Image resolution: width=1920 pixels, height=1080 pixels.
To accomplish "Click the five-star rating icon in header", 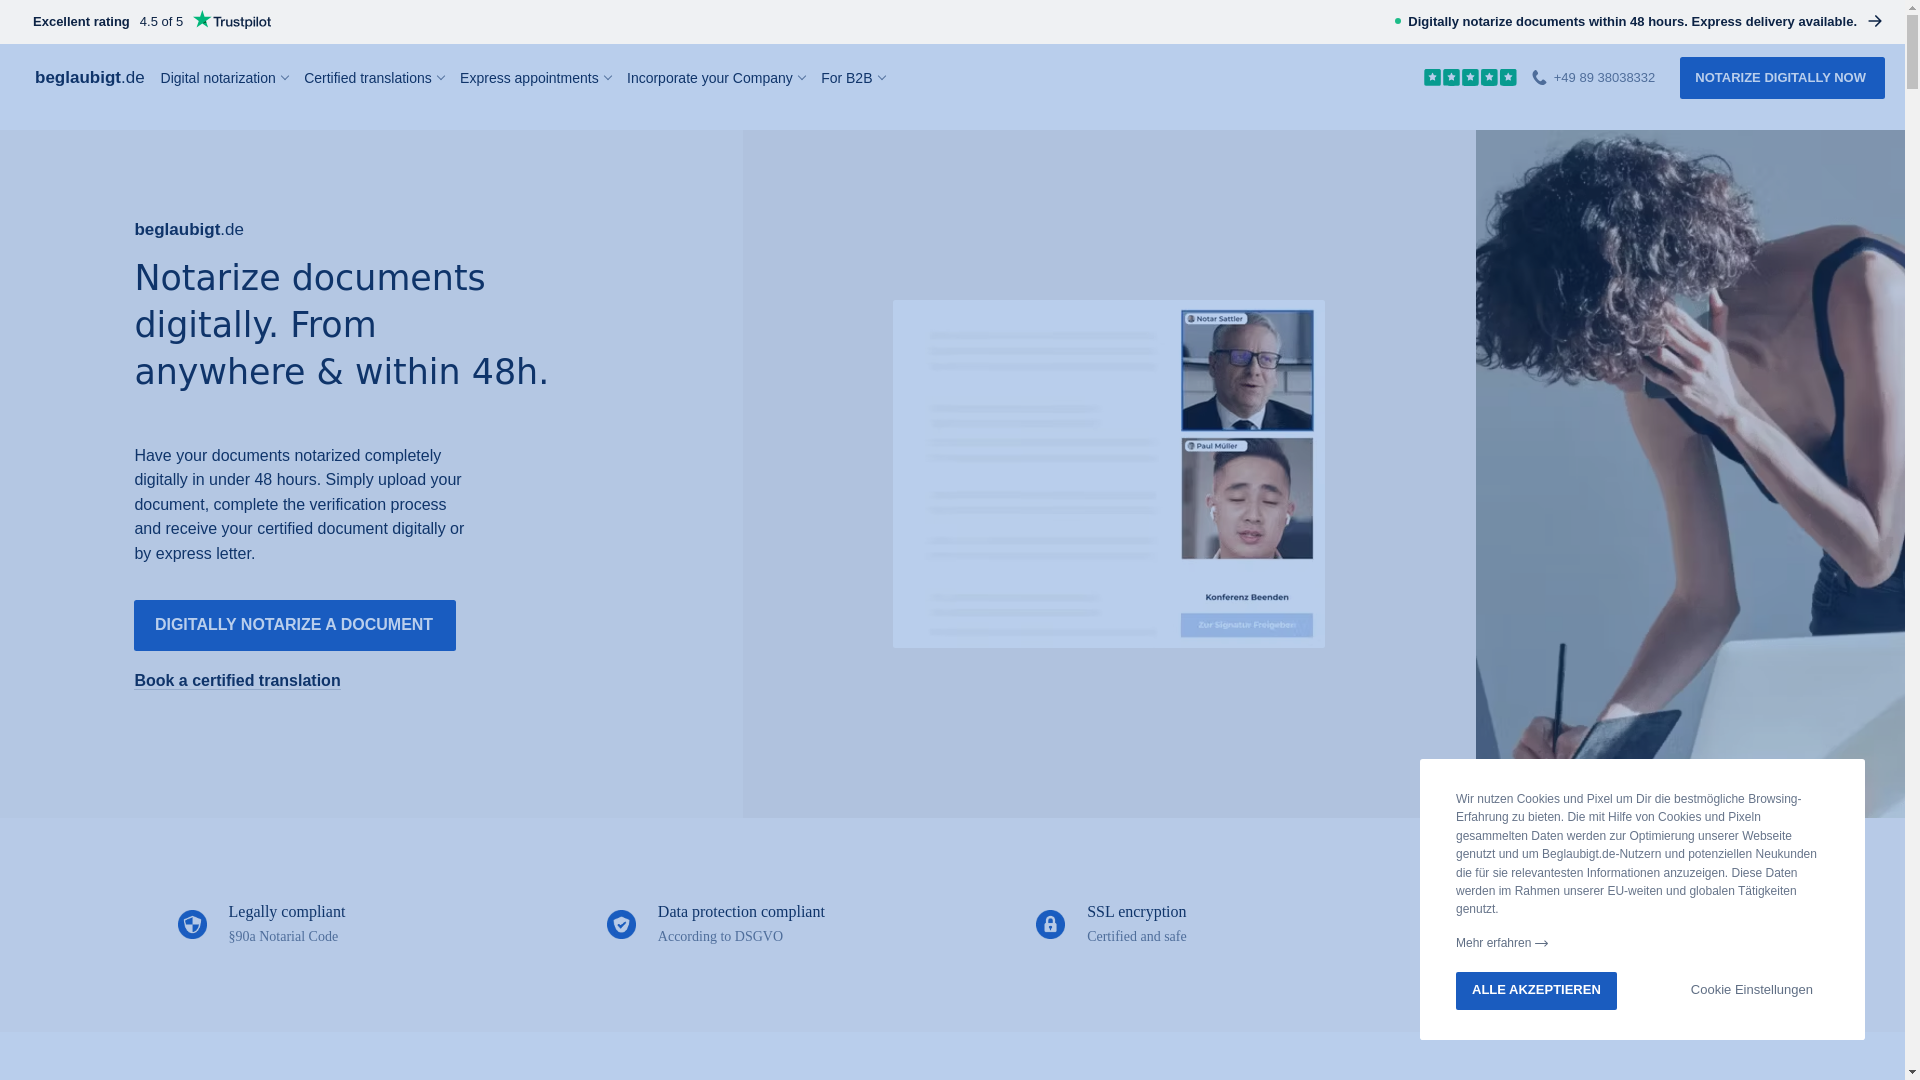I will click(1470, 77).
